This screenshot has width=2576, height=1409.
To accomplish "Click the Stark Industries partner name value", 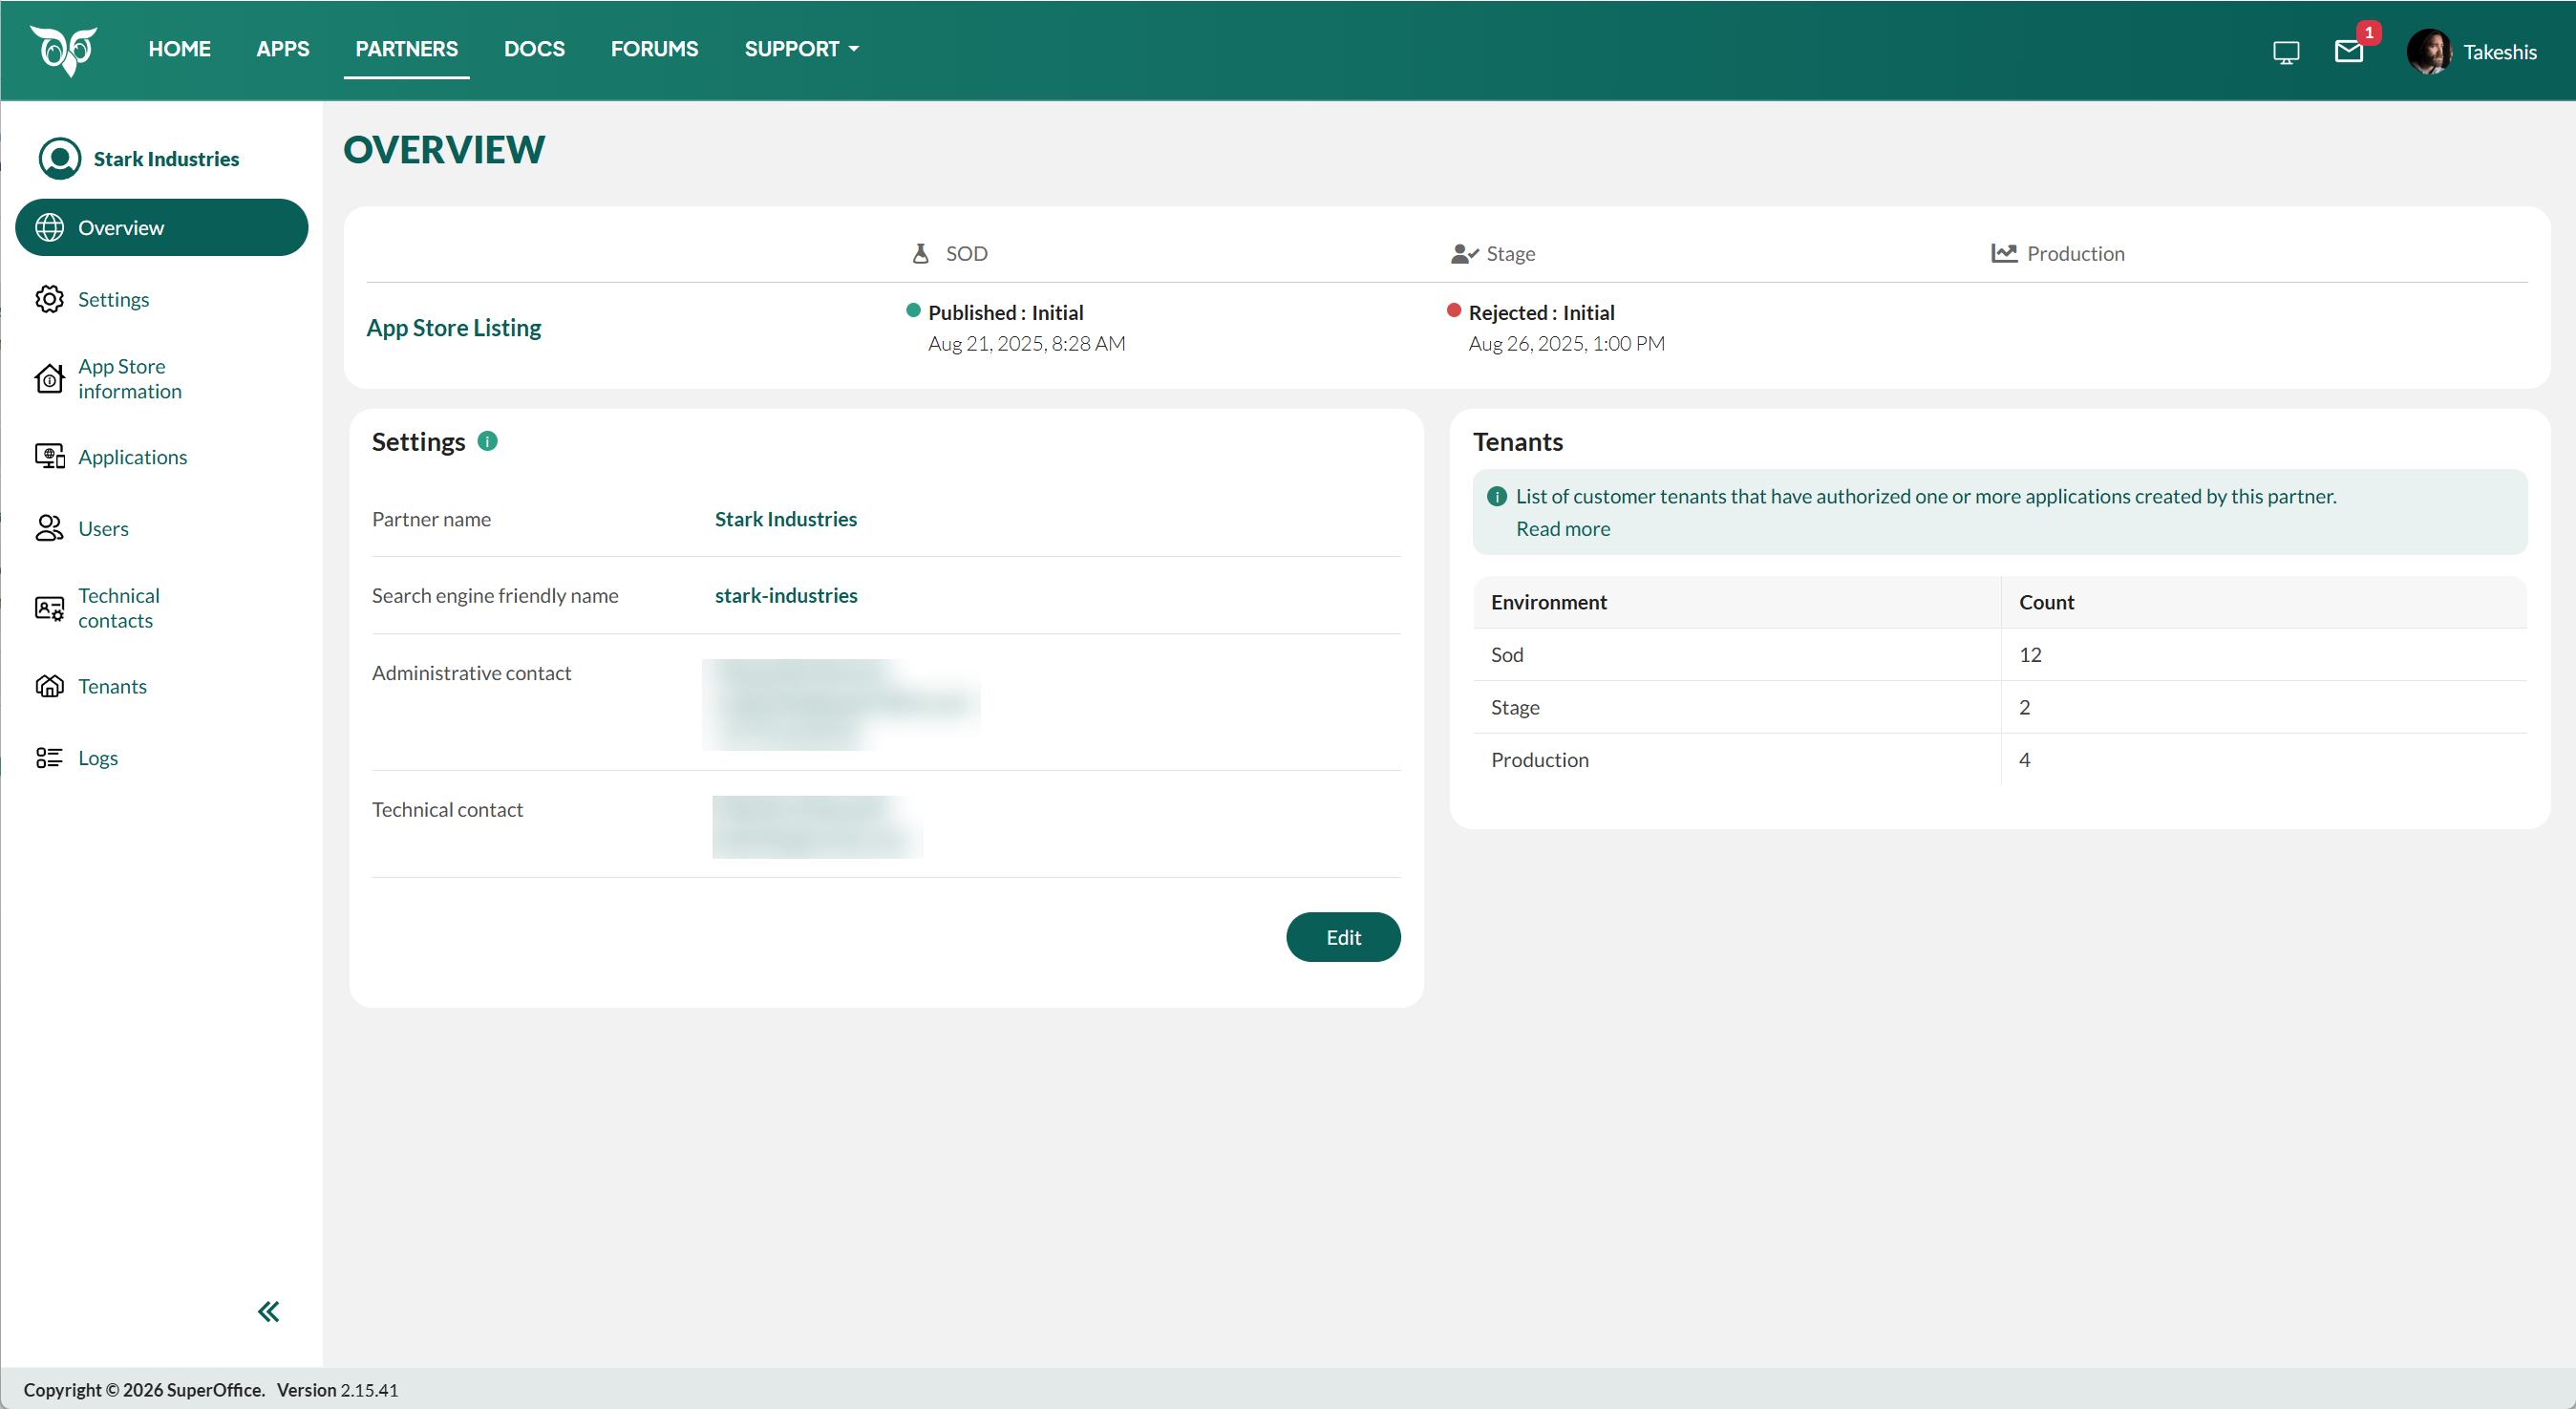I will tap(786, 519).
